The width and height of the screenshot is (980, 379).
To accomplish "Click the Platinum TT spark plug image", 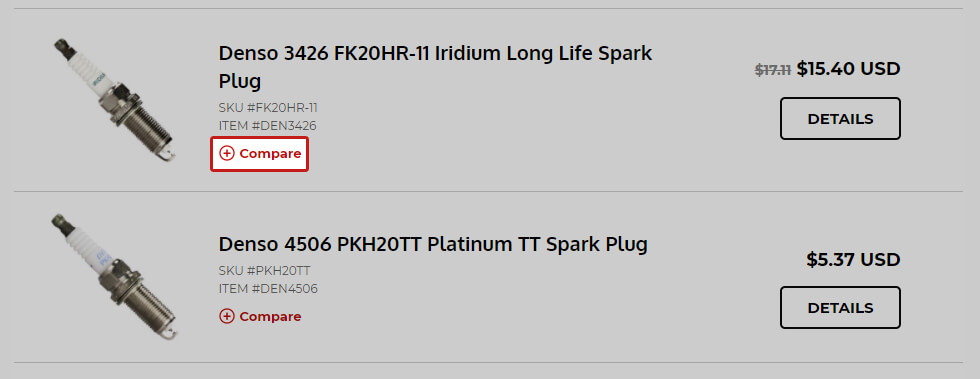I will click(114, 276).
